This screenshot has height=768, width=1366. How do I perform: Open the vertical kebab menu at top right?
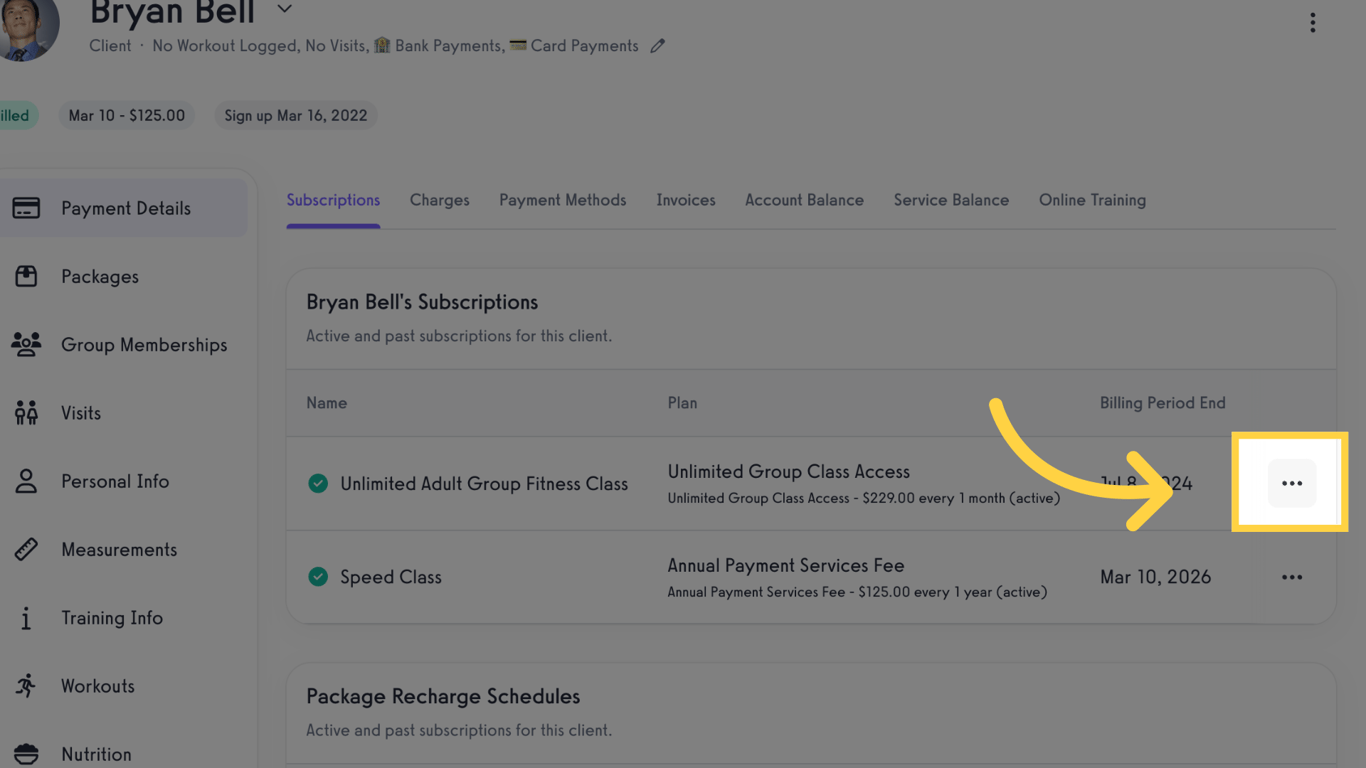1313,23
